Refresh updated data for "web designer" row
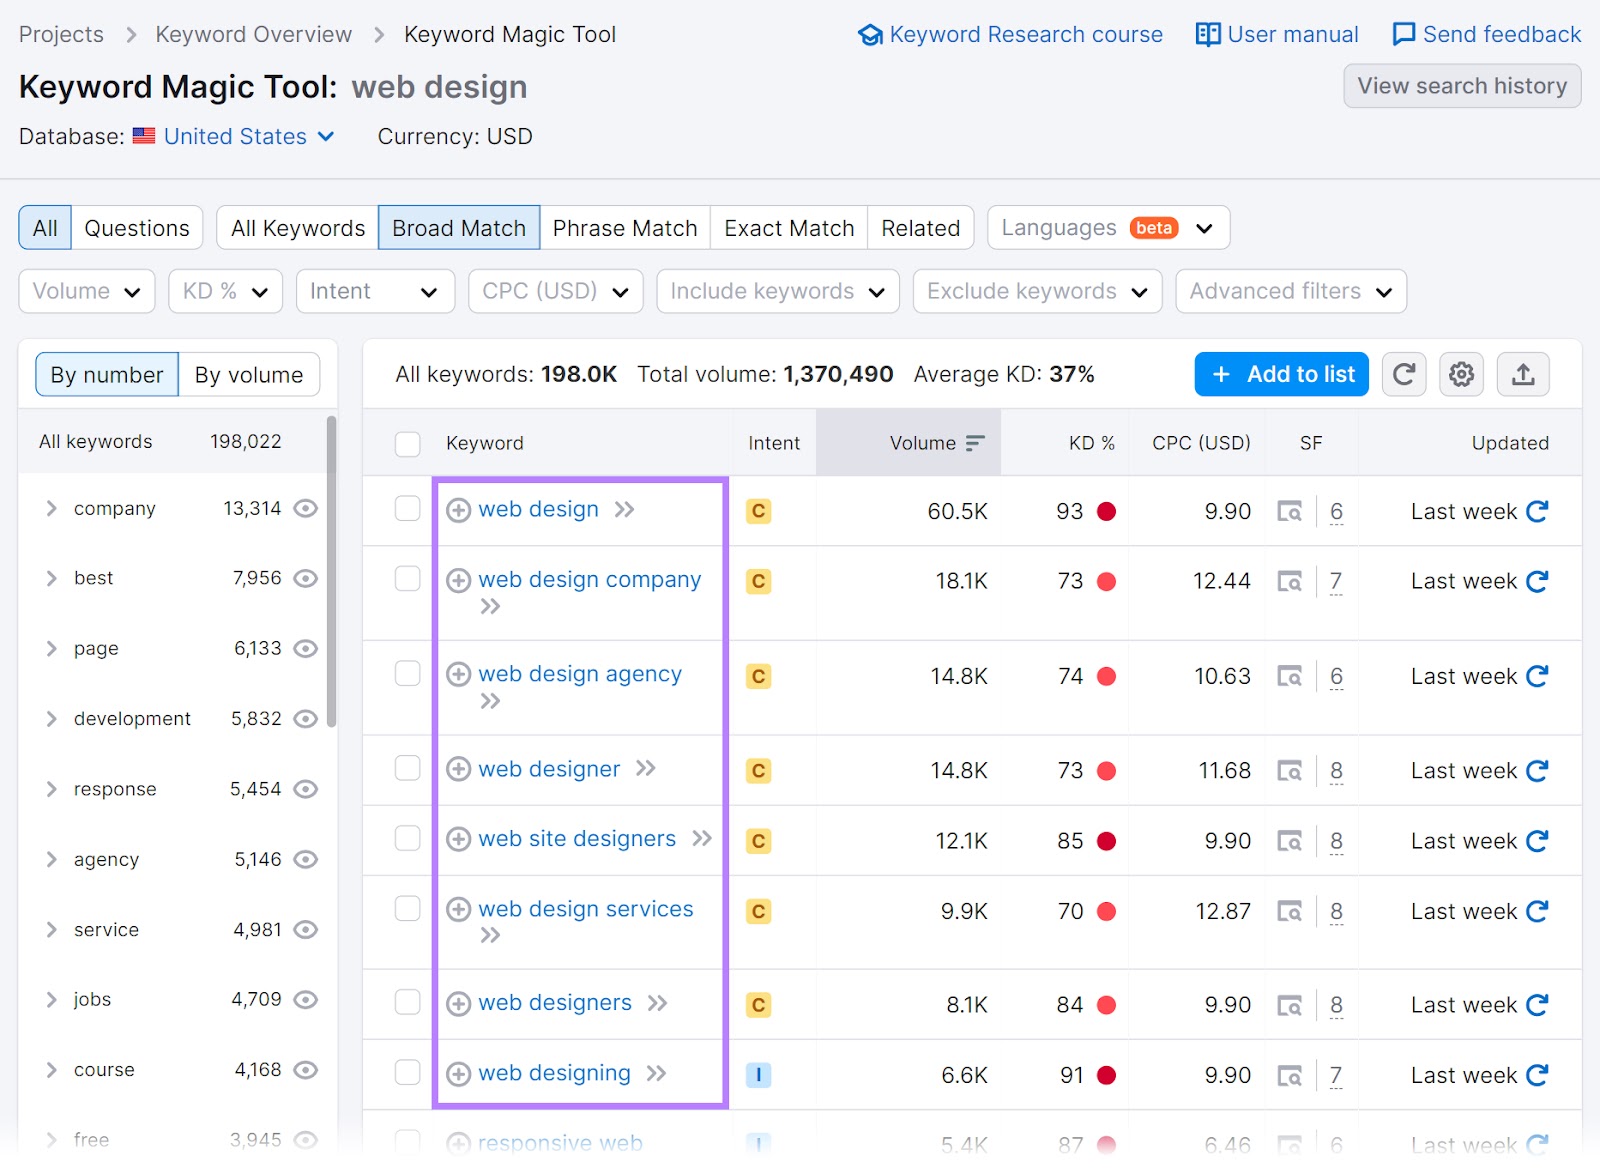 (x=1537, y=770)
